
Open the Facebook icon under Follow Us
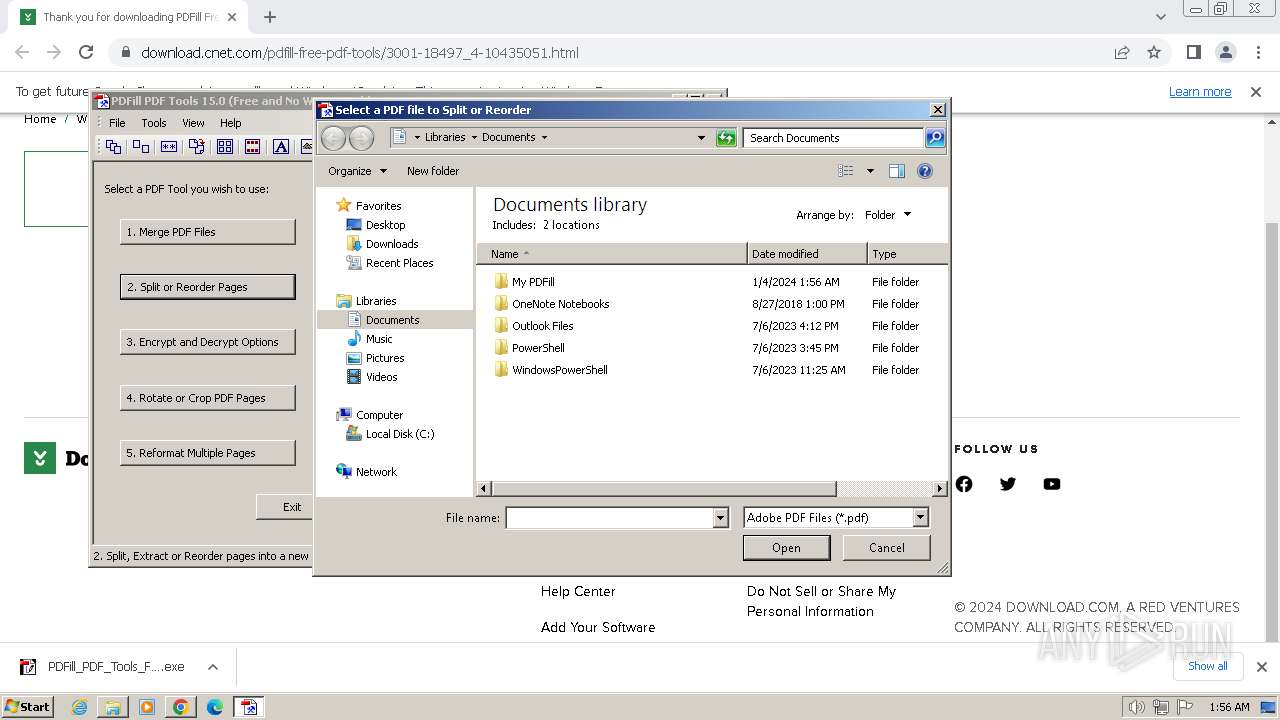(x=964, y=484)
